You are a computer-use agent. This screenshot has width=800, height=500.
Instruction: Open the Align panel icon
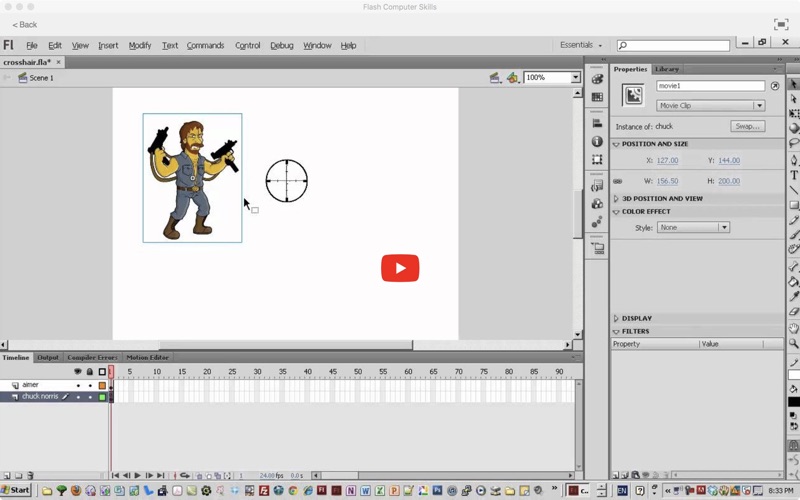tap(597, 123)
